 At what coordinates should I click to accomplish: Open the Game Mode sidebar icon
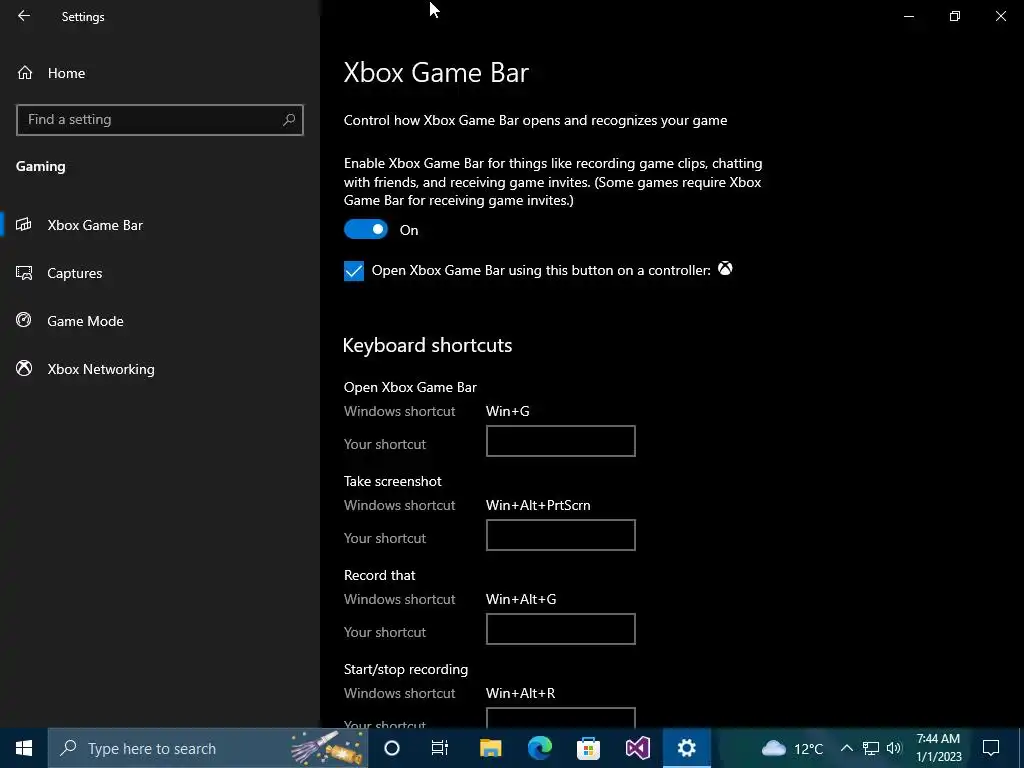pyautogui.click(x=24, y=320)
